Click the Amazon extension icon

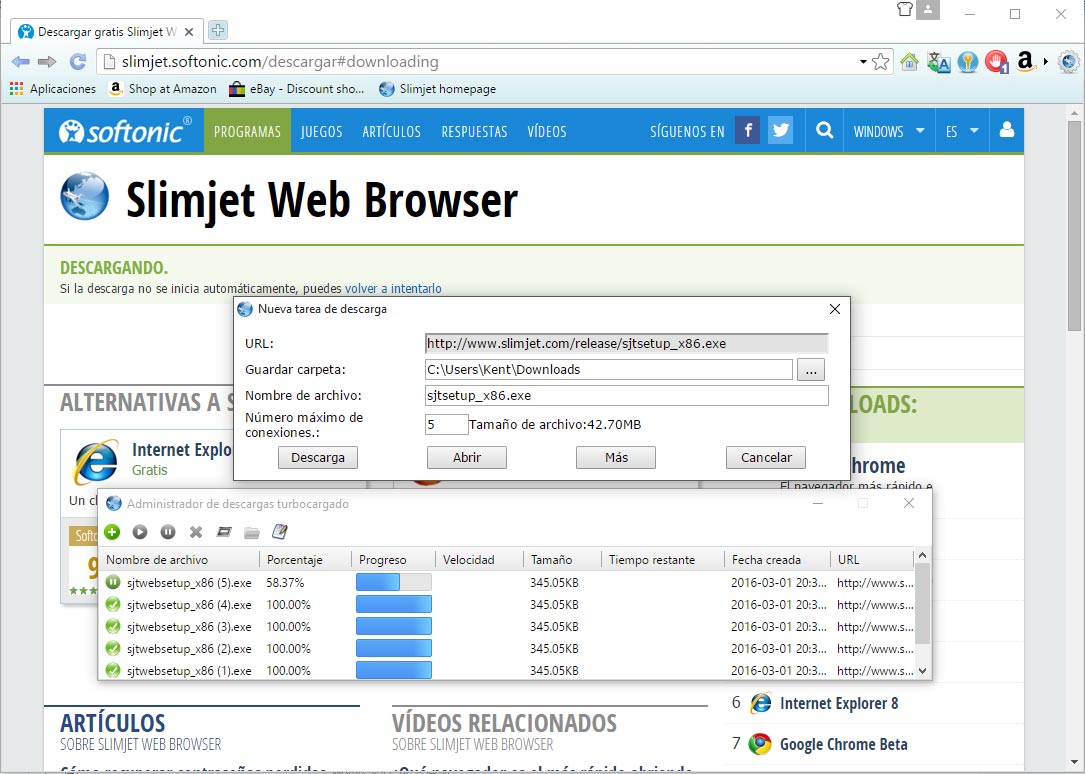[x=1025, y=62]
